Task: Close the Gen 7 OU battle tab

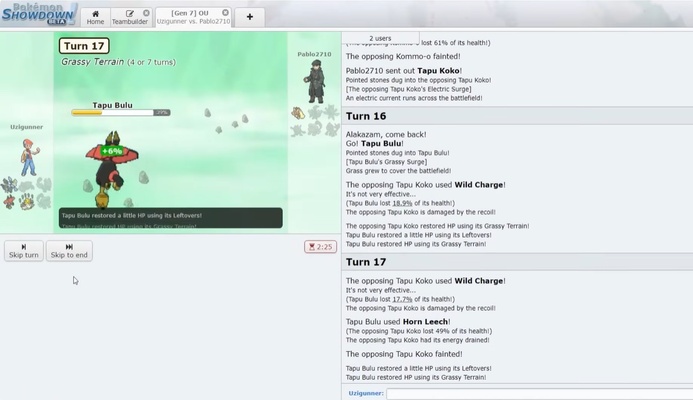Action: point(225,13)
